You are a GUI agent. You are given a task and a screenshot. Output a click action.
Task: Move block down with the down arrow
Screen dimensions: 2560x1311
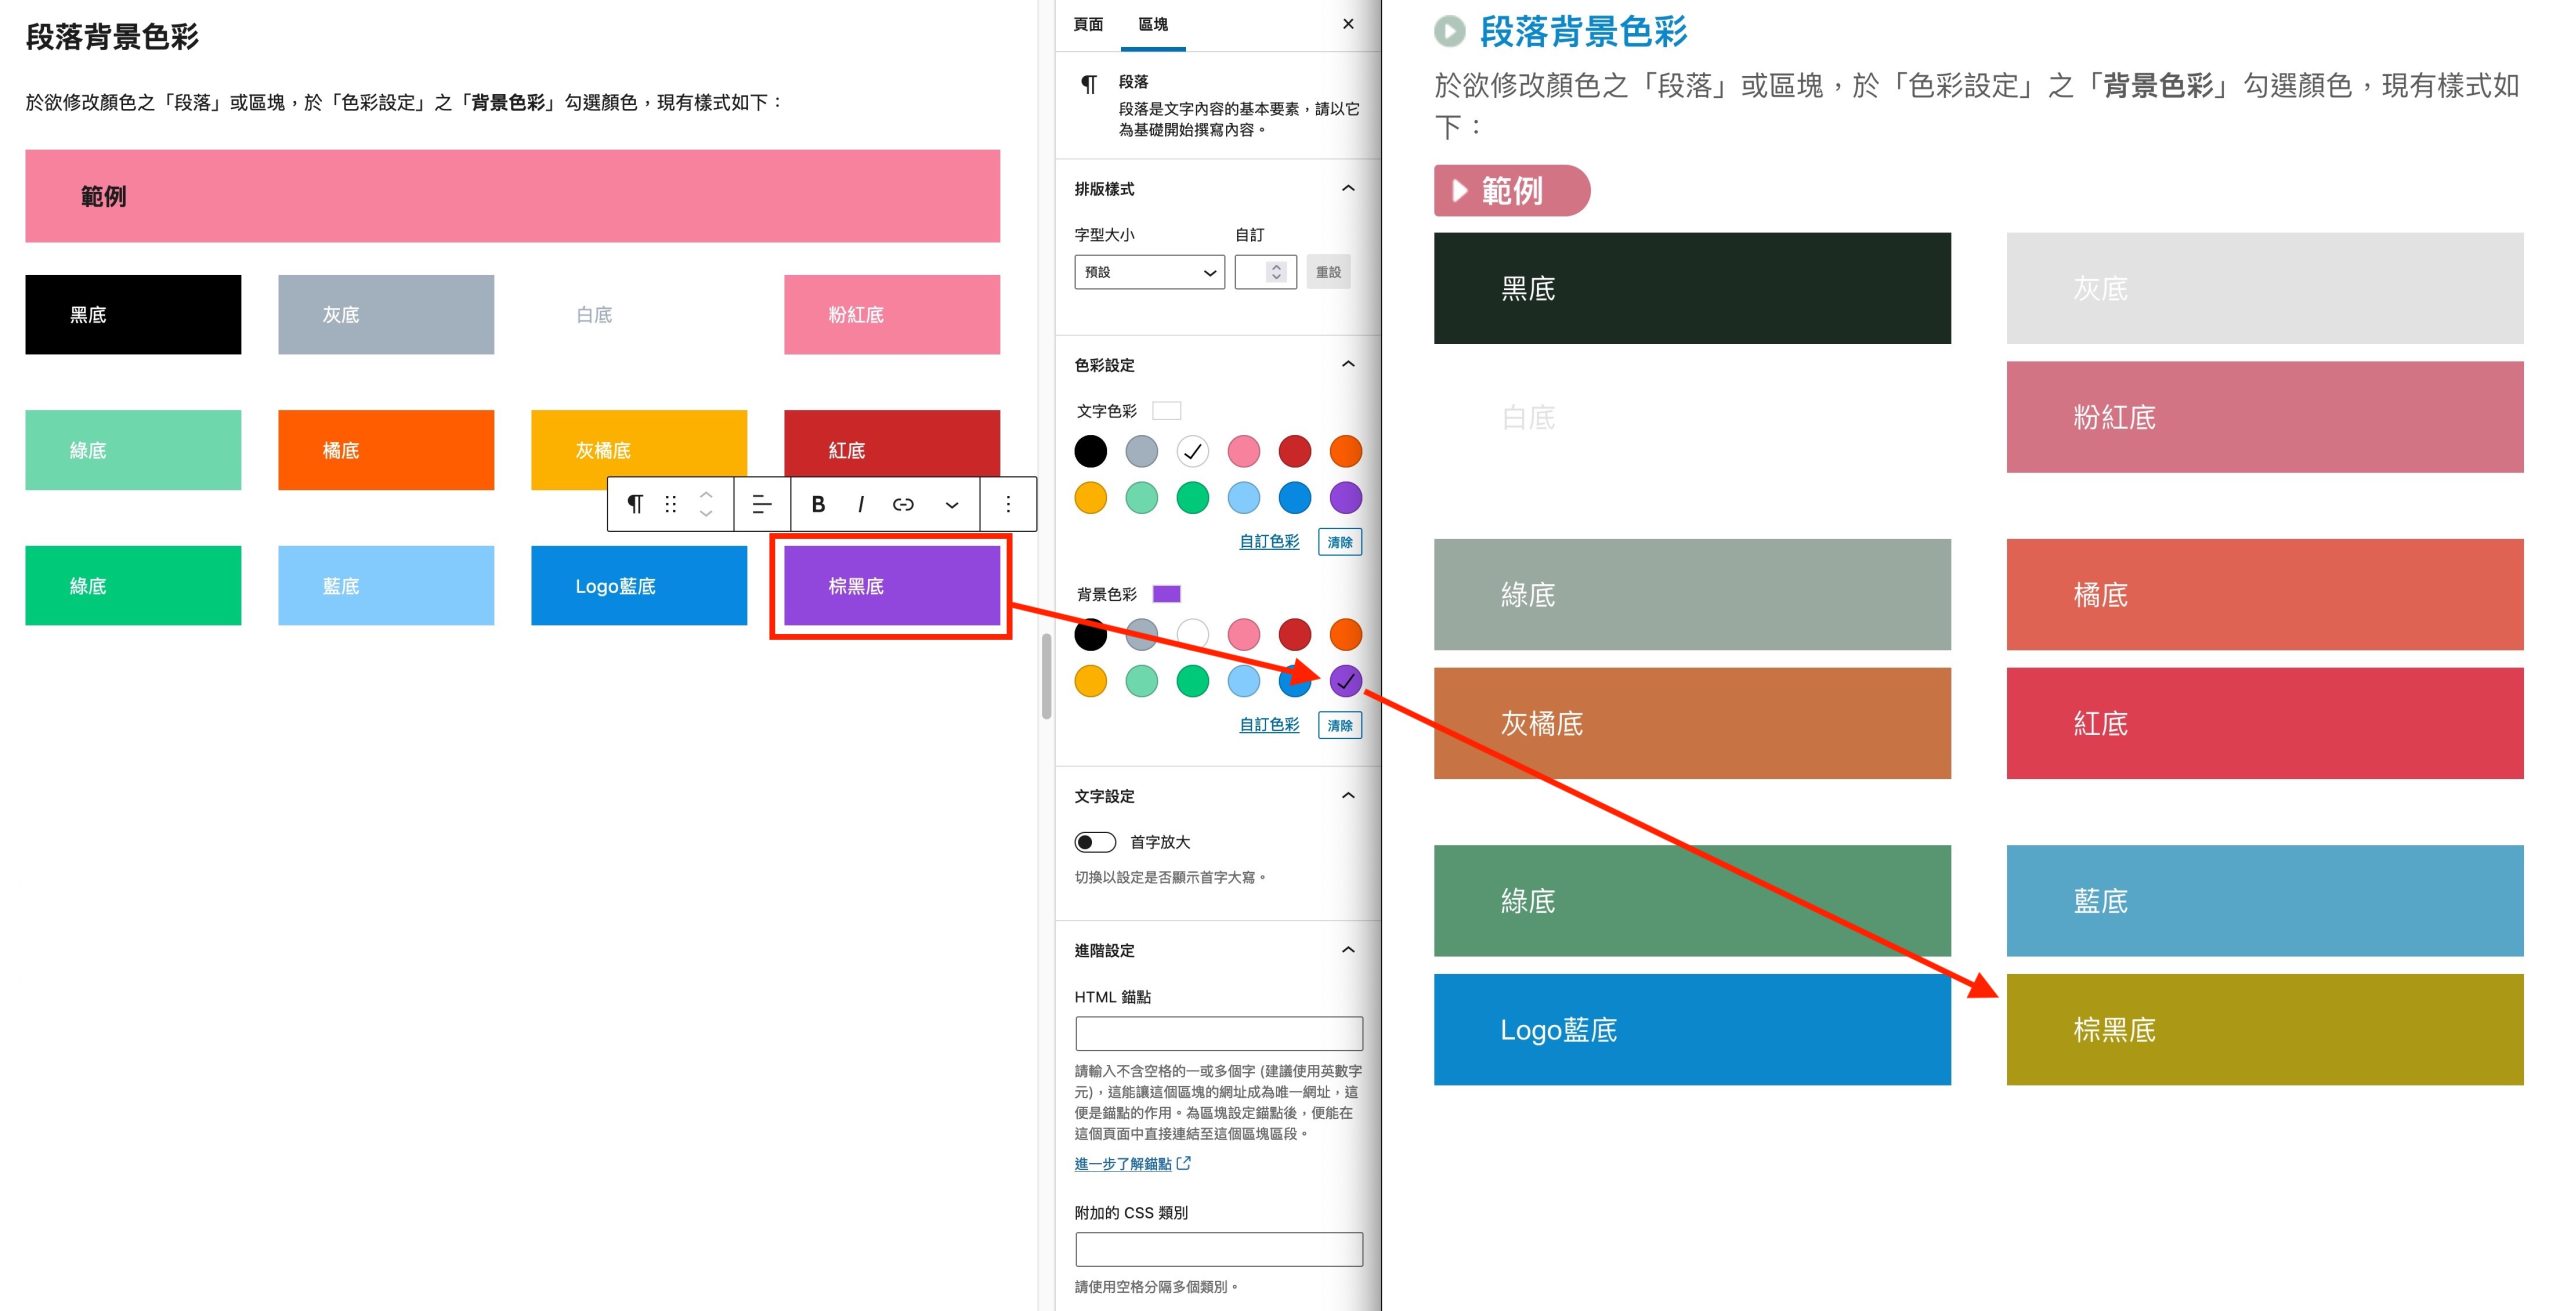[x=706, y=514]
